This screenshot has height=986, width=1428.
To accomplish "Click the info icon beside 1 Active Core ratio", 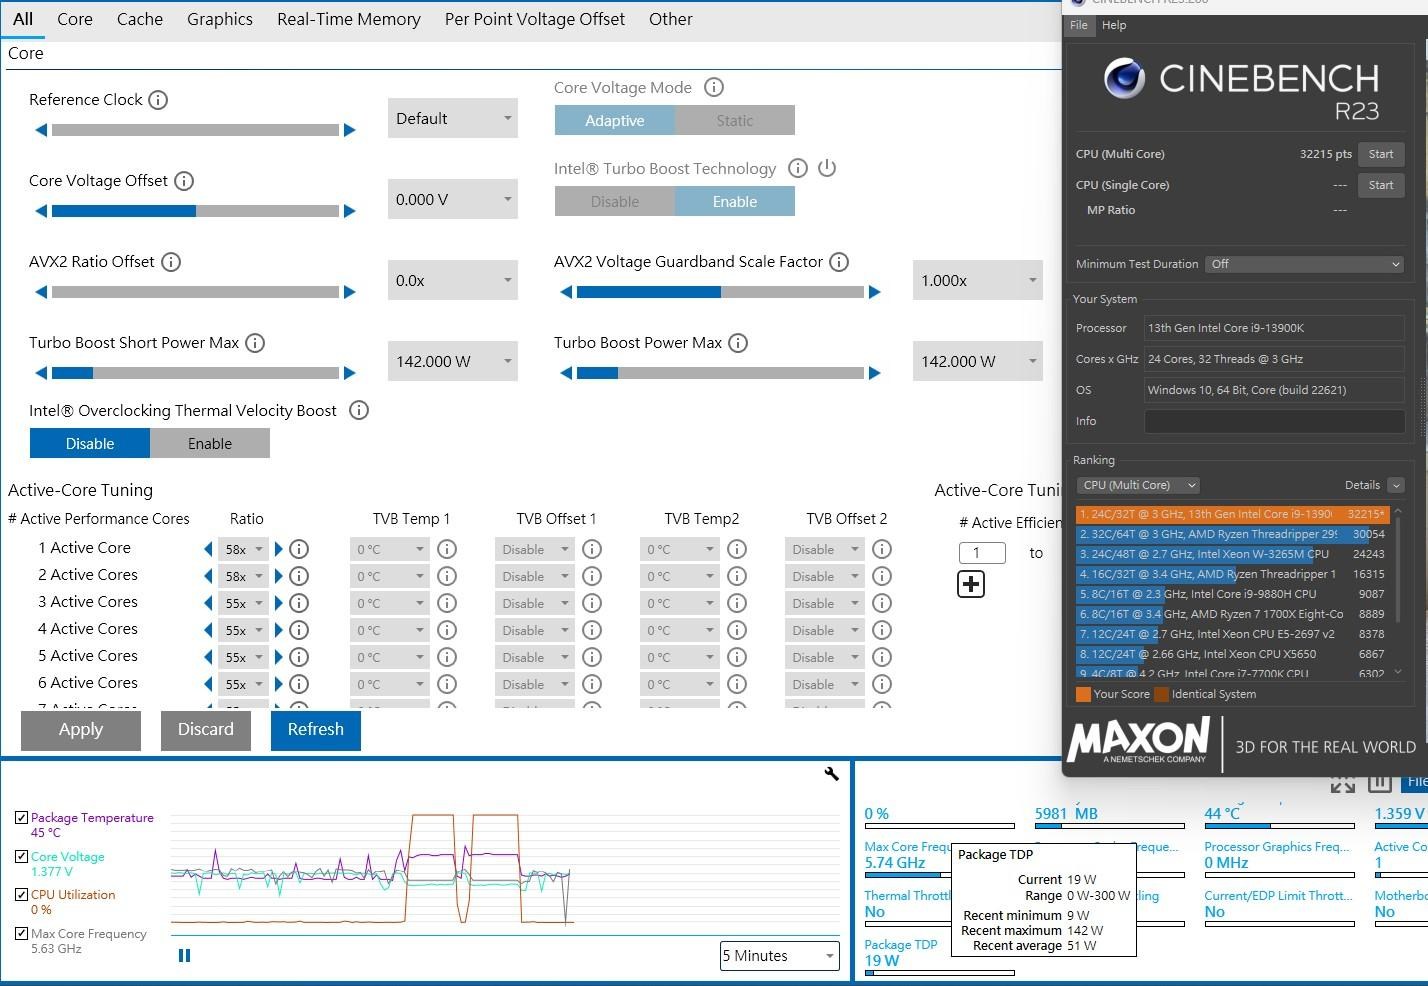I will pyautogui.click(x=299, y=549).
